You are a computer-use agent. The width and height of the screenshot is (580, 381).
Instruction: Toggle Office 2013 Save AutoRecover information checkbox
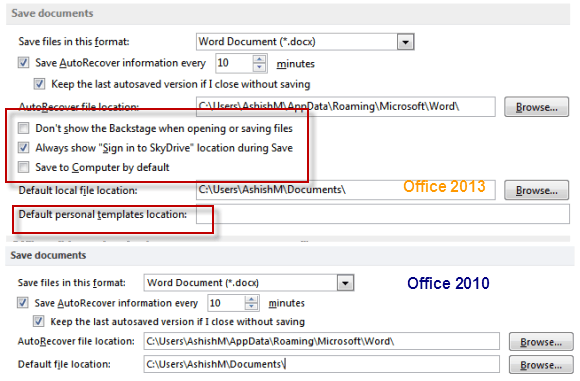23,63
